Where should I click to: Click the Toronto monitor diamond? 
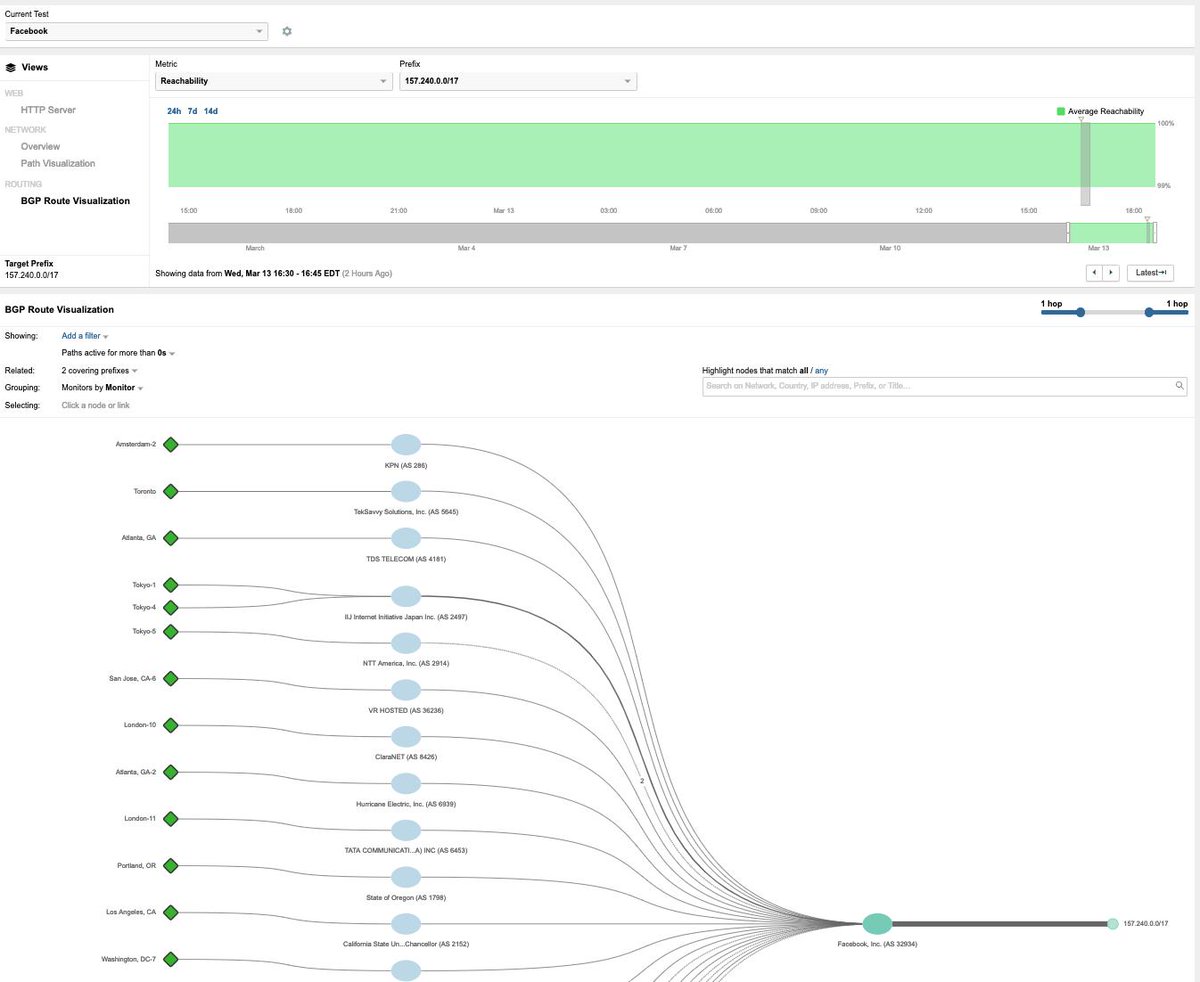(170, 491)
